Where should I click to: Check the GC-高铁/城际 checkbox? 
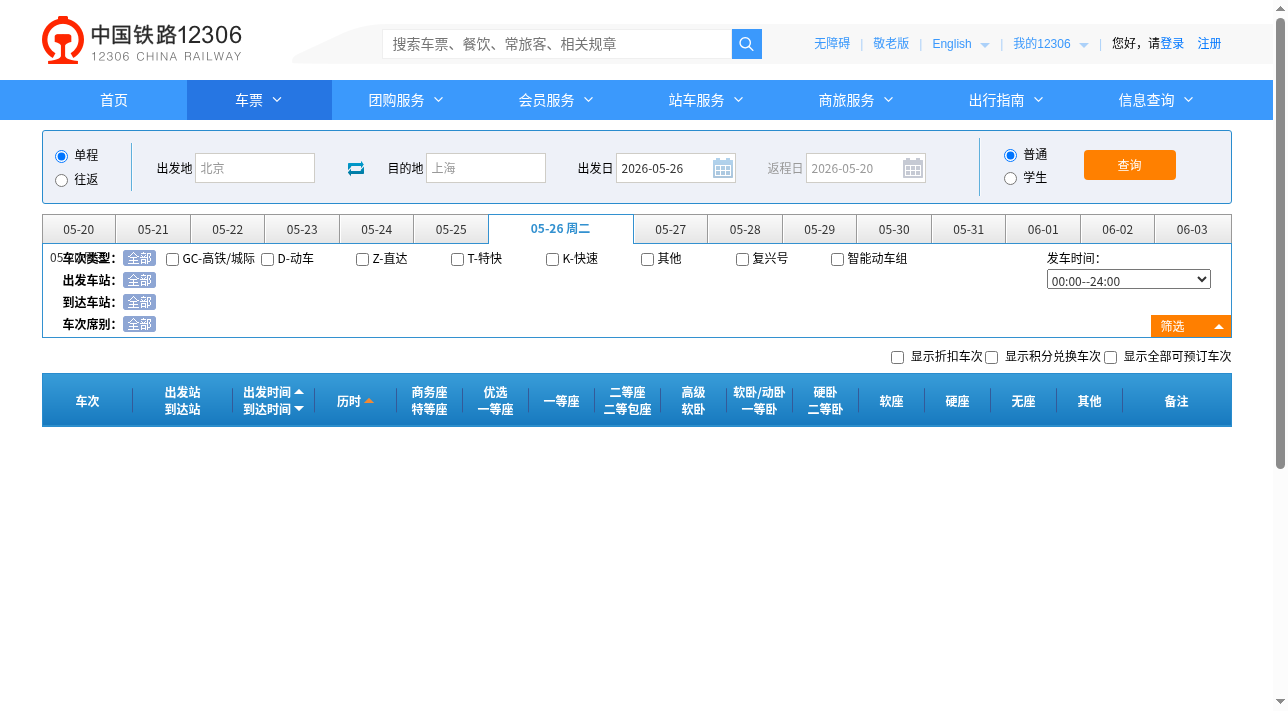pyautogui.click(x=172, y=259)
